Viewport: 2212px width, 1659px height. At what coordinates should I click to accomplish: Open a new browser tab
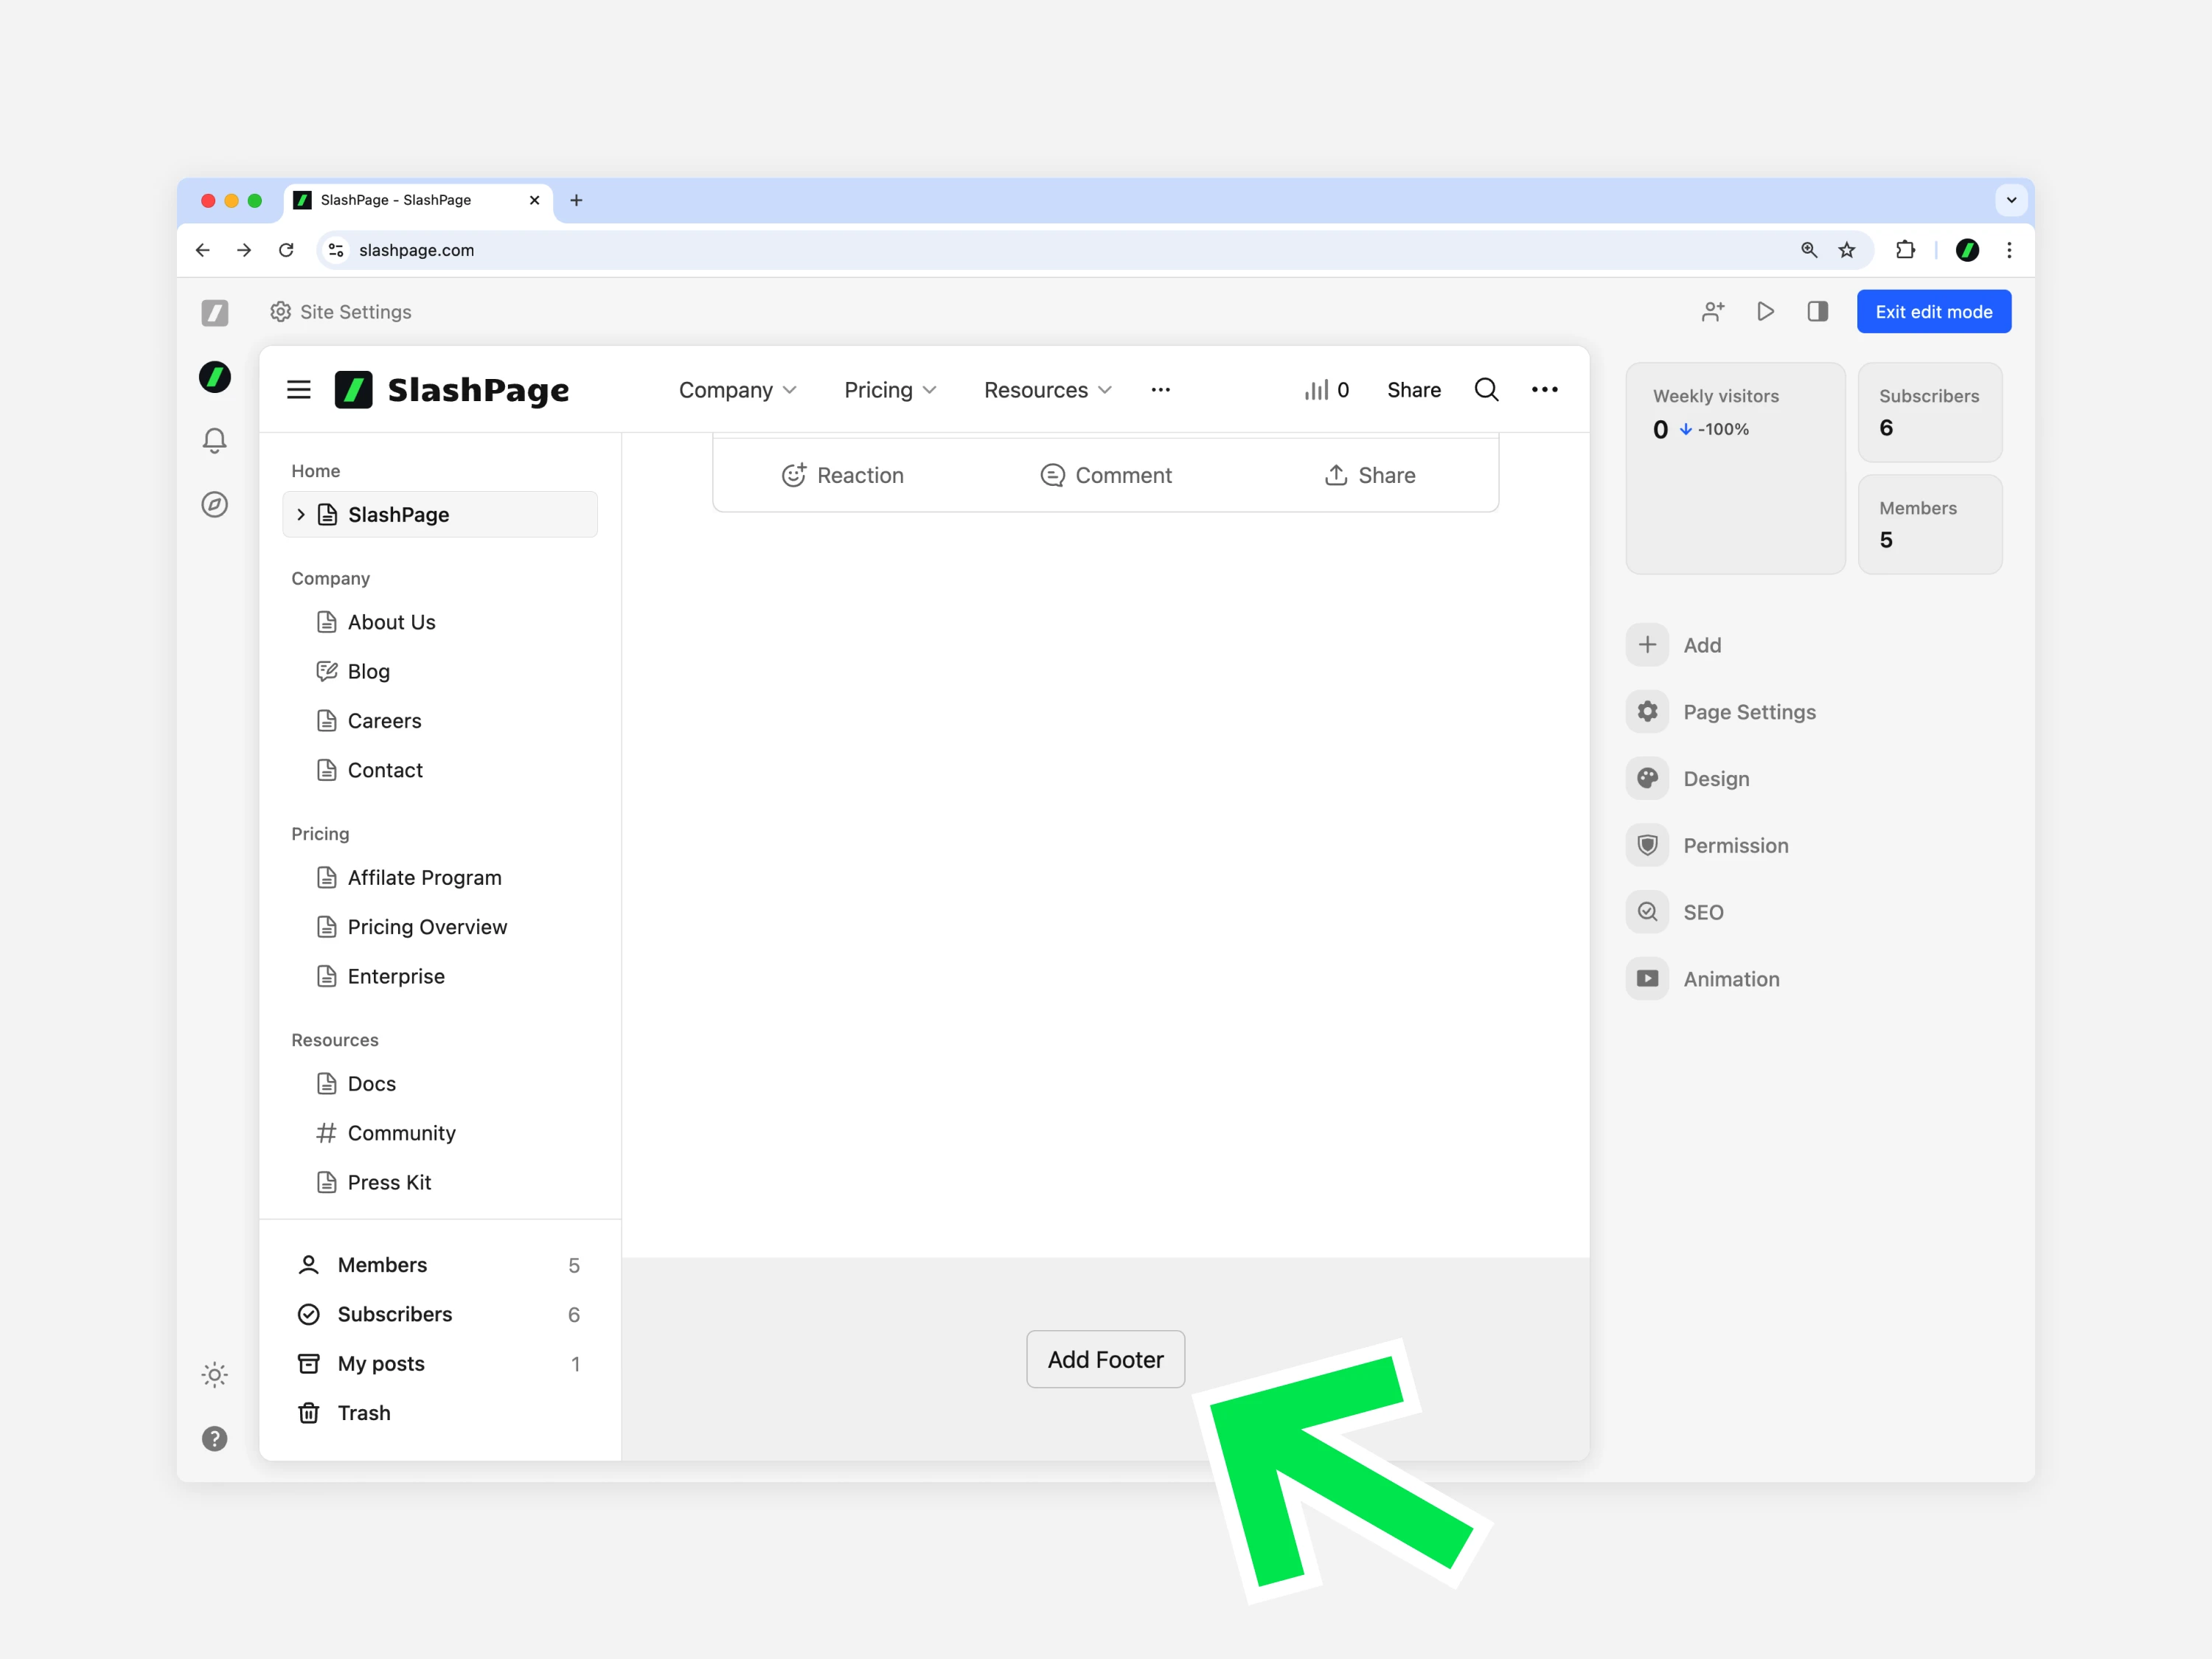click(576, 200)
